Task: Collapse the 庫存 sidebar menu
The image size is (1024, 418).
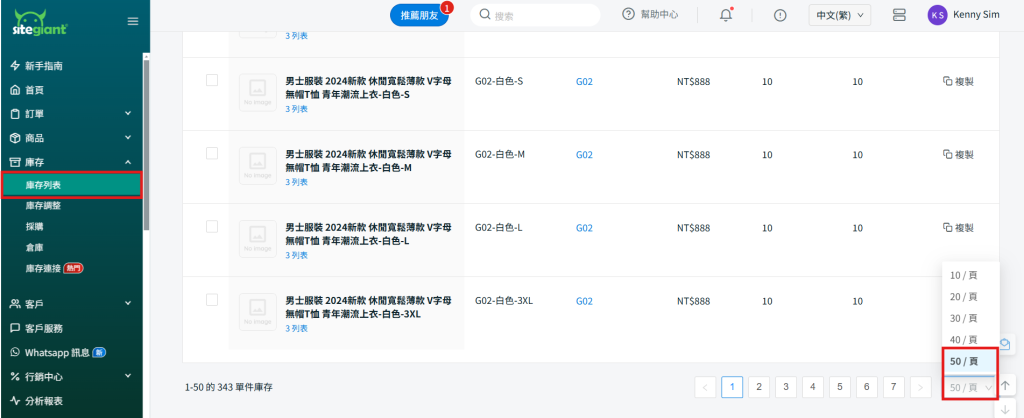Action: point(128,162)
